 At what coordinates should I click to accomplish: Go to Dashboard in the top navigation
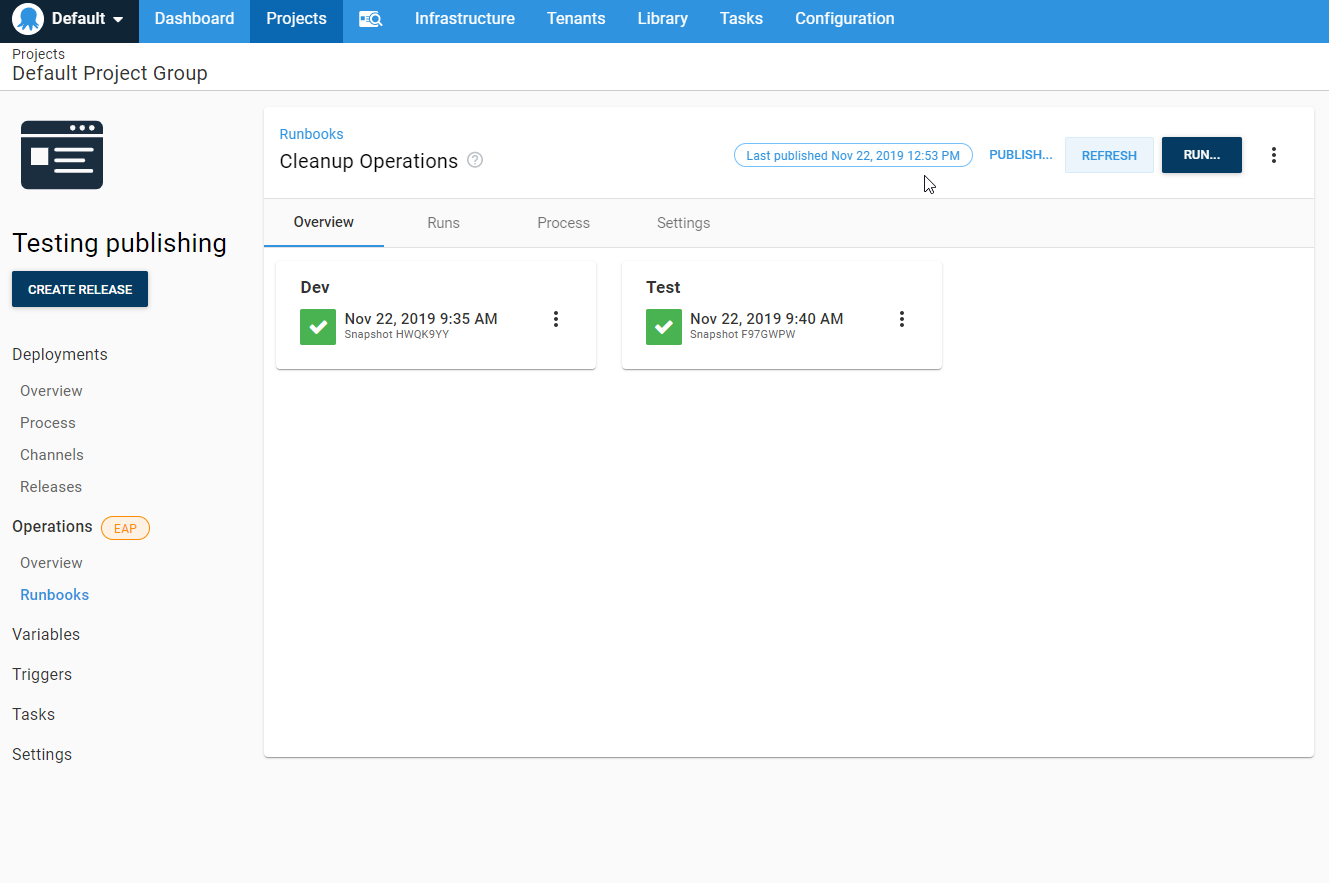tap(194, 19)
